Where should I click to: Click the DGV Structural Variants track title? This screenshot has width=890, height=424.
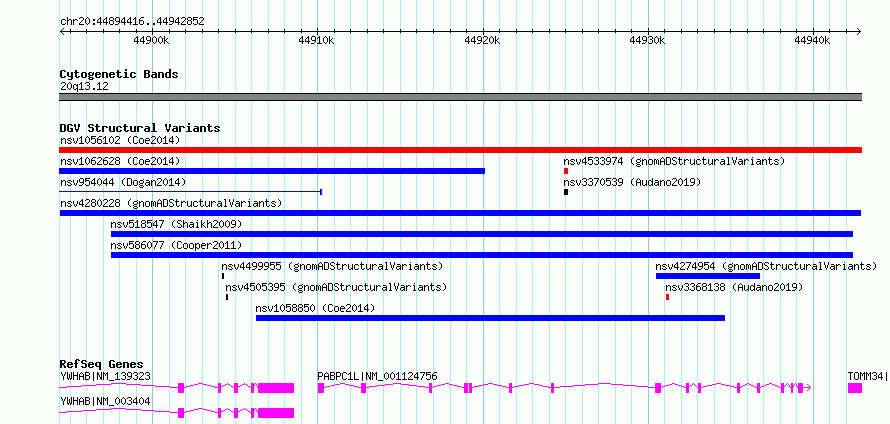pyautogui.click(x=140, y=128)
